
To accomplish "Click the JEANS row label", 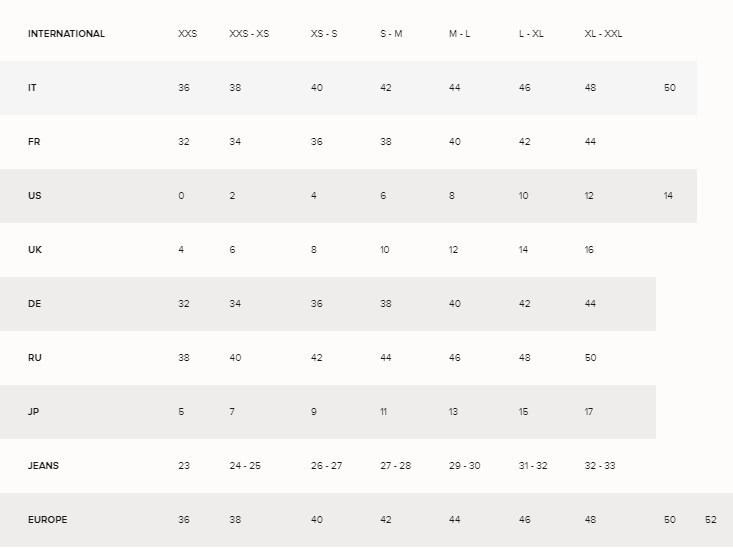I will [x=43, y=466].
